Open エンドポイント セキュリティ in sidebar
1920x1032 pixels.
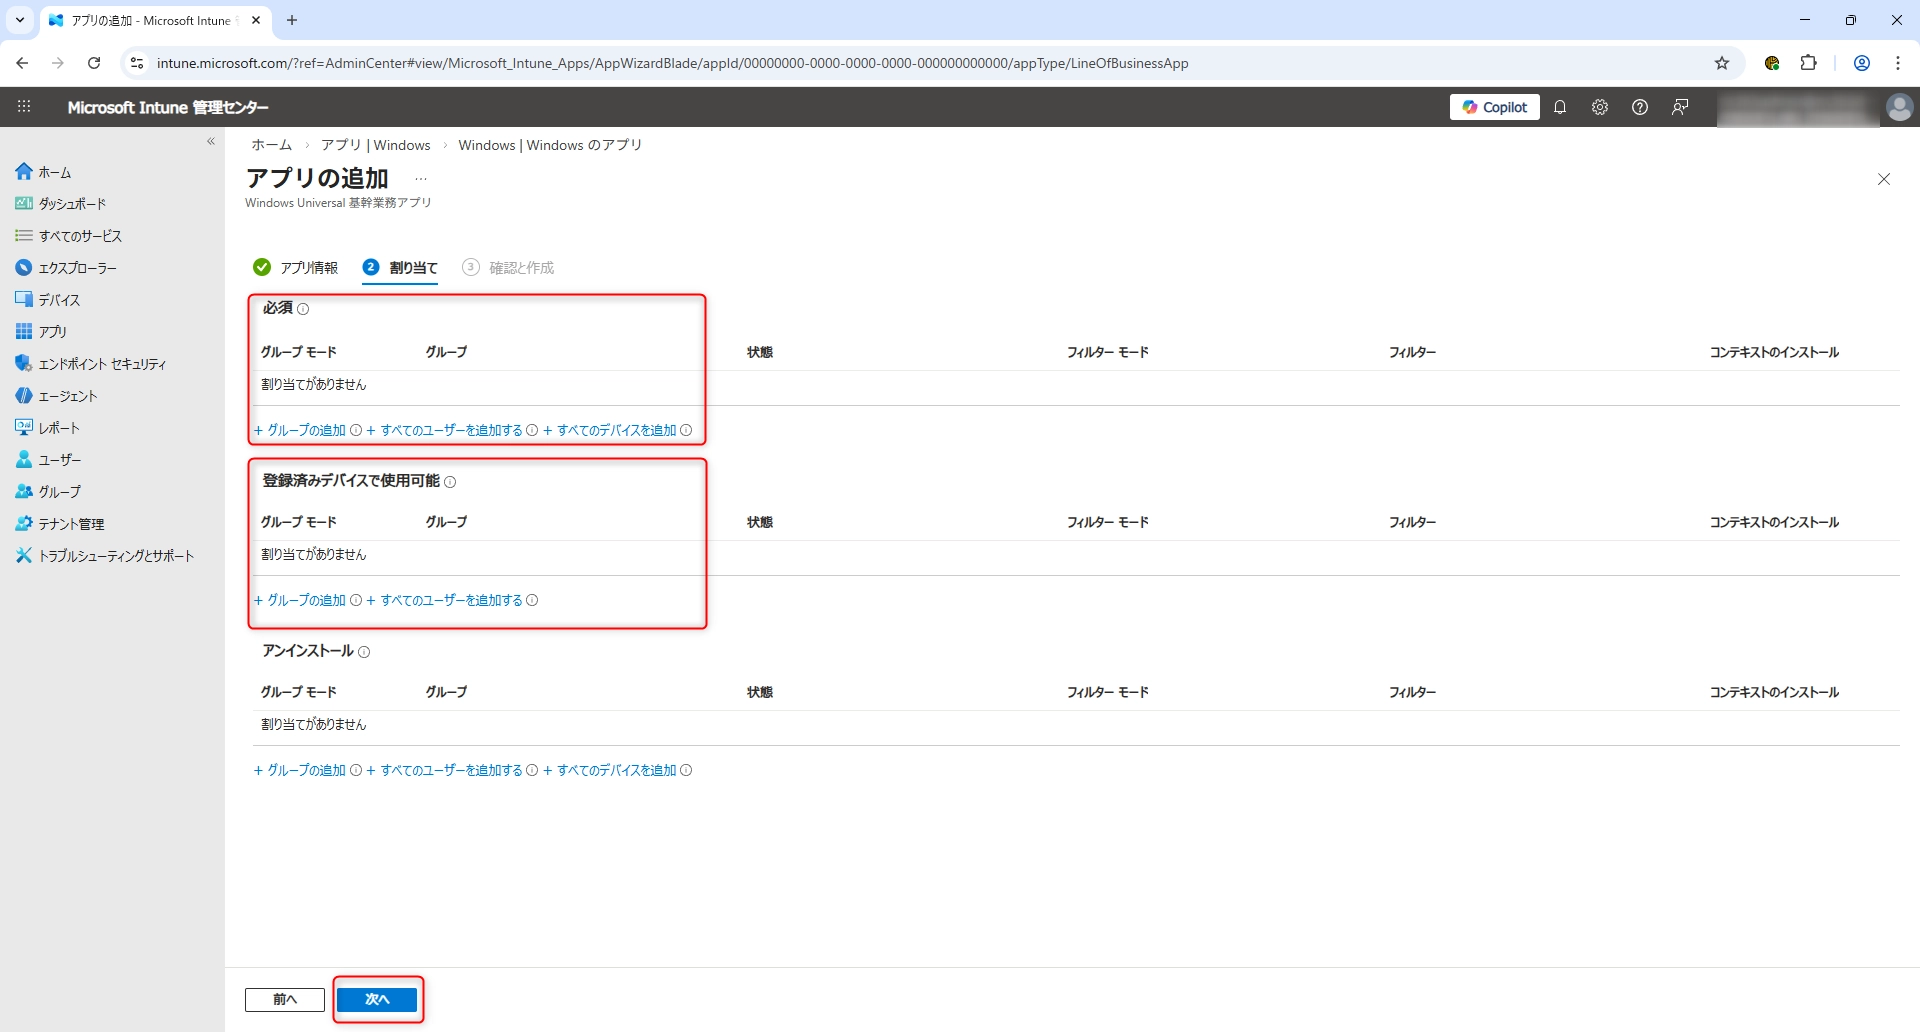(102, 364)
